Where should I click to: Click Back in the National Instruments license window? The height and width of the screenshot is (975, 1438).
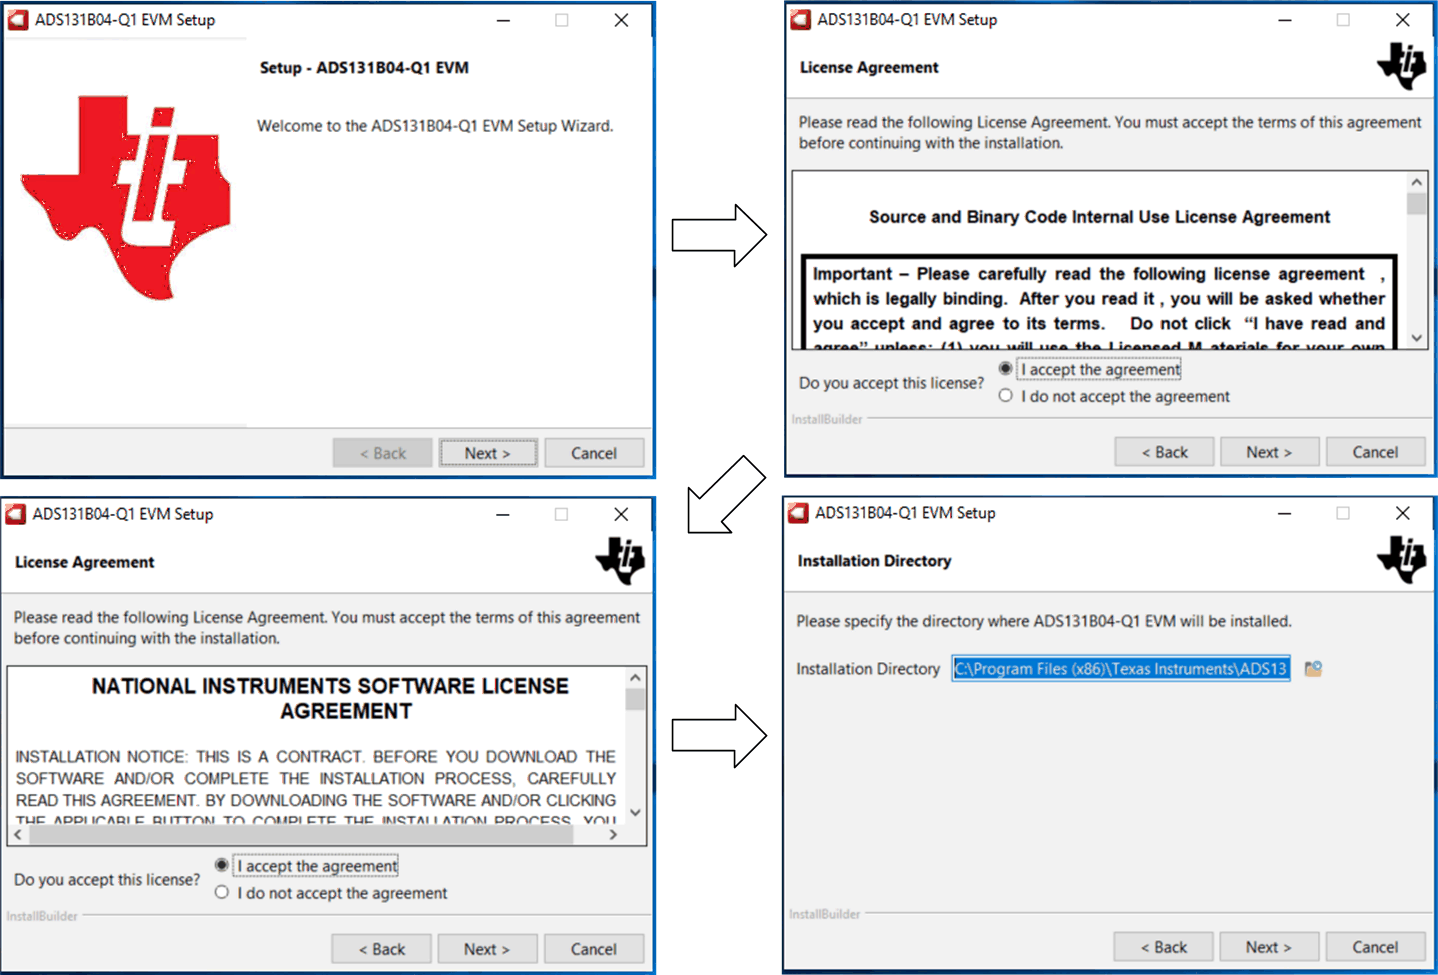point(382,949)
